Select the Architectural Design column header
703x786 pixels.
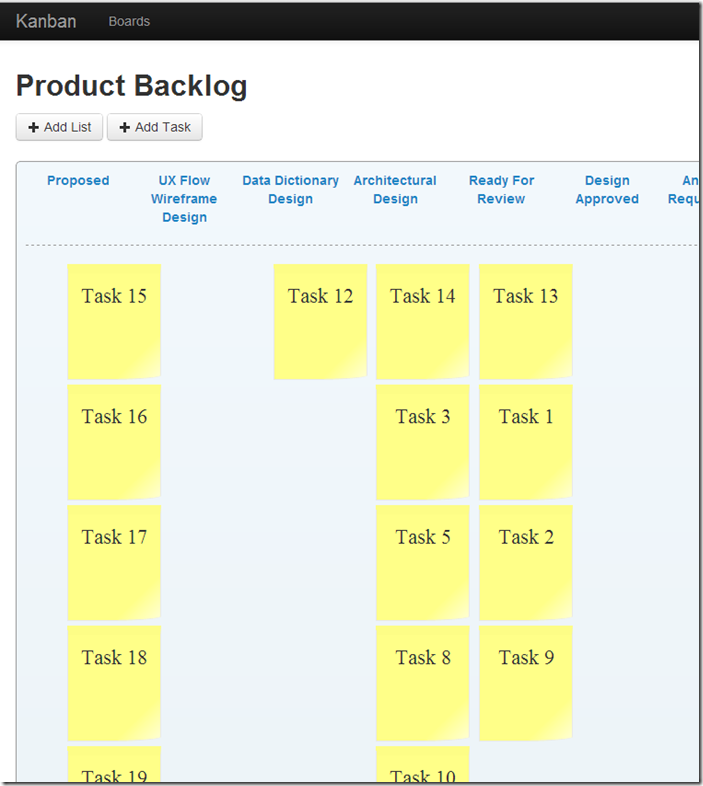pos(395,189)
